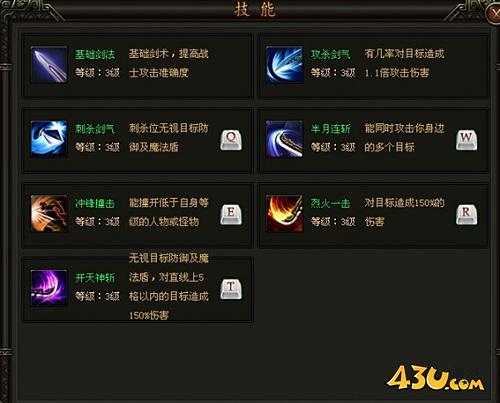Click the T hotkey for 开天神斩

click(x=231, y=289)
